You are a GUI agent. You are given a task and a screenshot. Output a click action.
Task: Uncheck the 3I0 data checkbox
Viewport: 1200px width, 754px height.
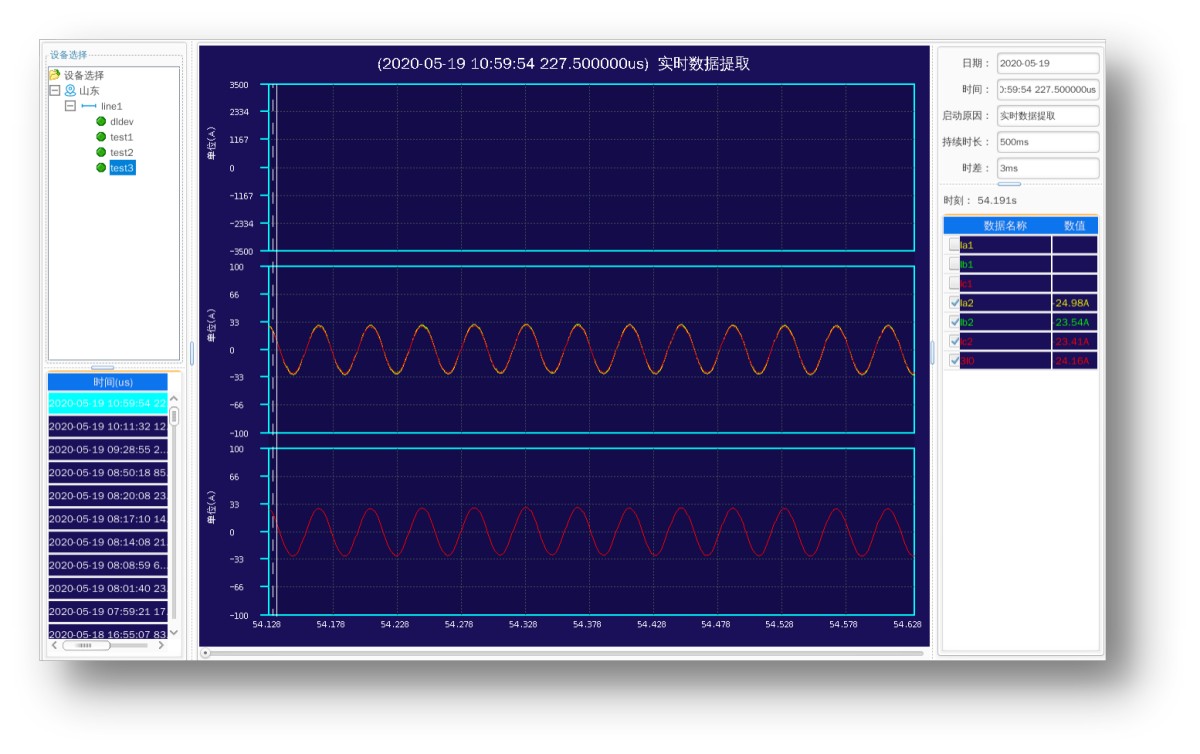point(954,361)
